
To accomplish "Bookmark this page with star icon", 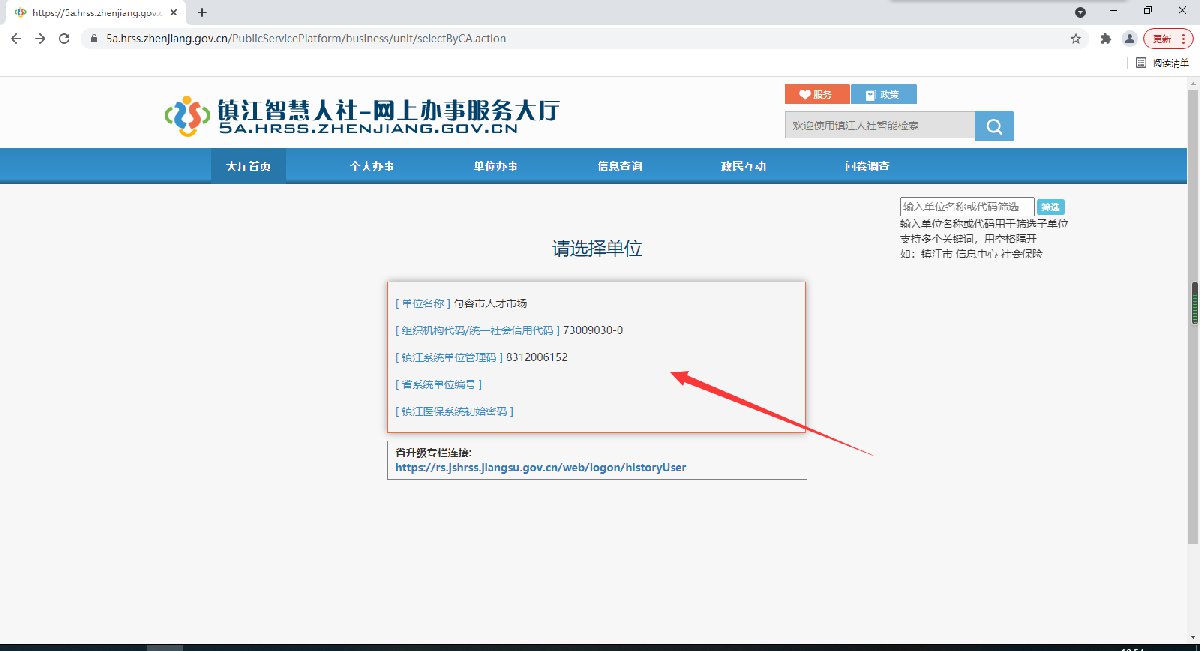I will pyautogui.click(x=1076, y=38).
